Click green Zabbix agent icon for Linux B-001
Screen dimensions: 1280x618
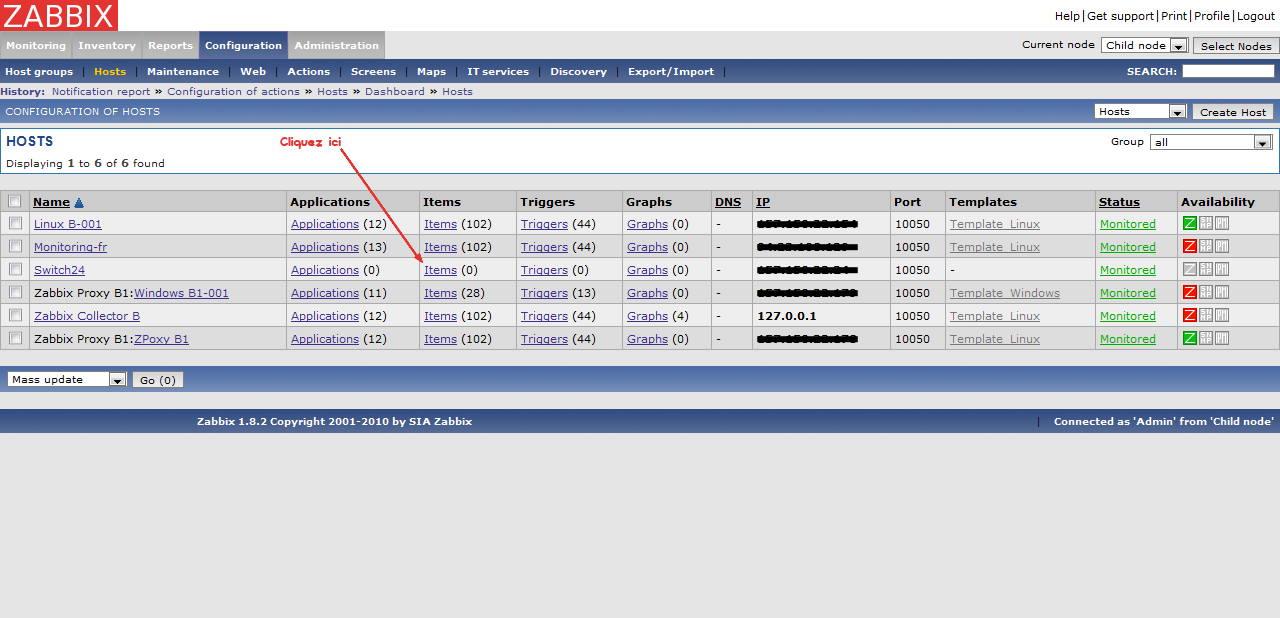pyautogui.click(x=1190, y=224)
